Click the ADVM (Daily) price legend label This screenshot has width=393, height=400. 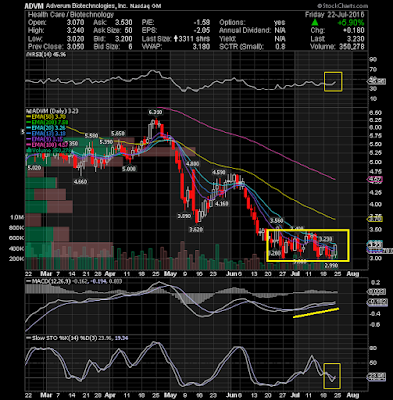pos(53,111)
